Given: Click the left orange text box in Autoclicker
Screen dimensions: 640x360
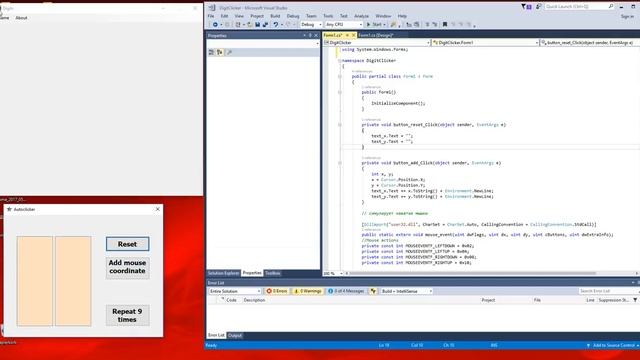Looking at the screenshot, I should click(x=35, y=281).
